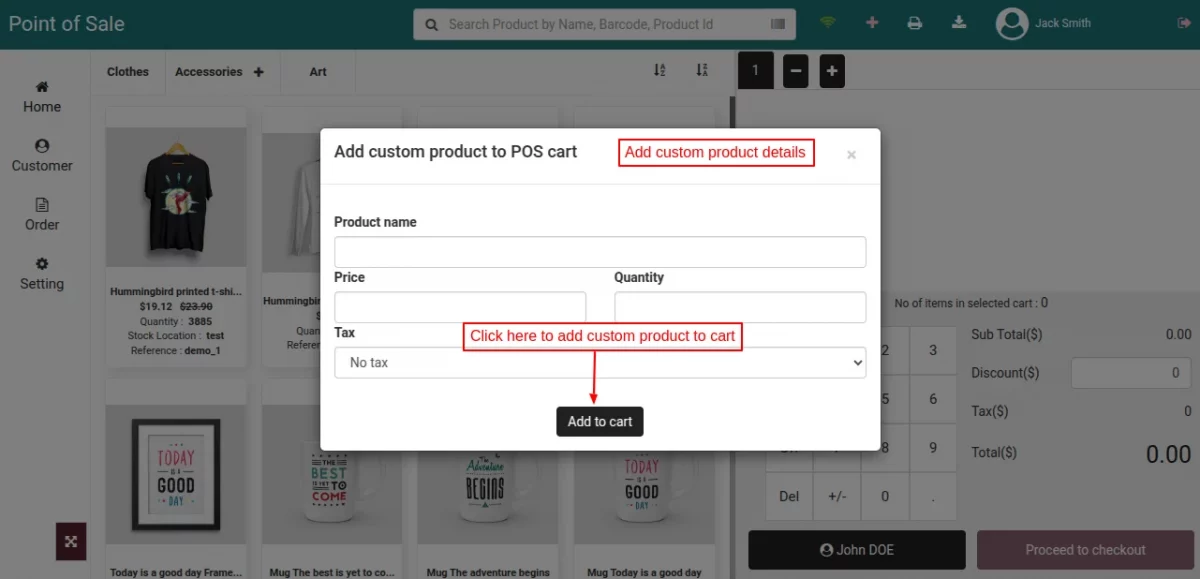The image size is (1200, 579).
Task: Toggle fullscreen with bottom-left expand icon
Action: (x=70, y=541)
